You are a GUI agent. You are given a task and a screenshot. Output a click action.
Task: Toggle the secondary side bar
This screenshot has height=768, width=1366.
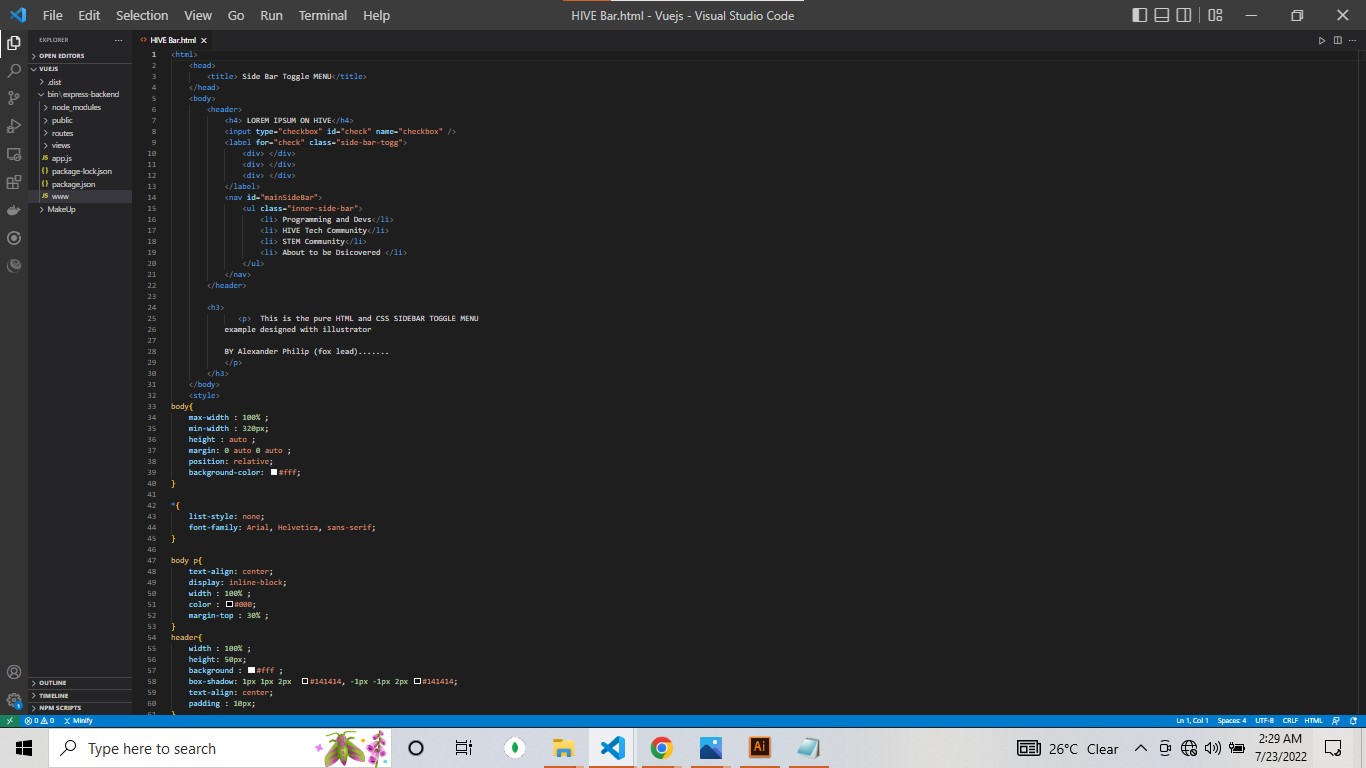tap(1184, 15)
